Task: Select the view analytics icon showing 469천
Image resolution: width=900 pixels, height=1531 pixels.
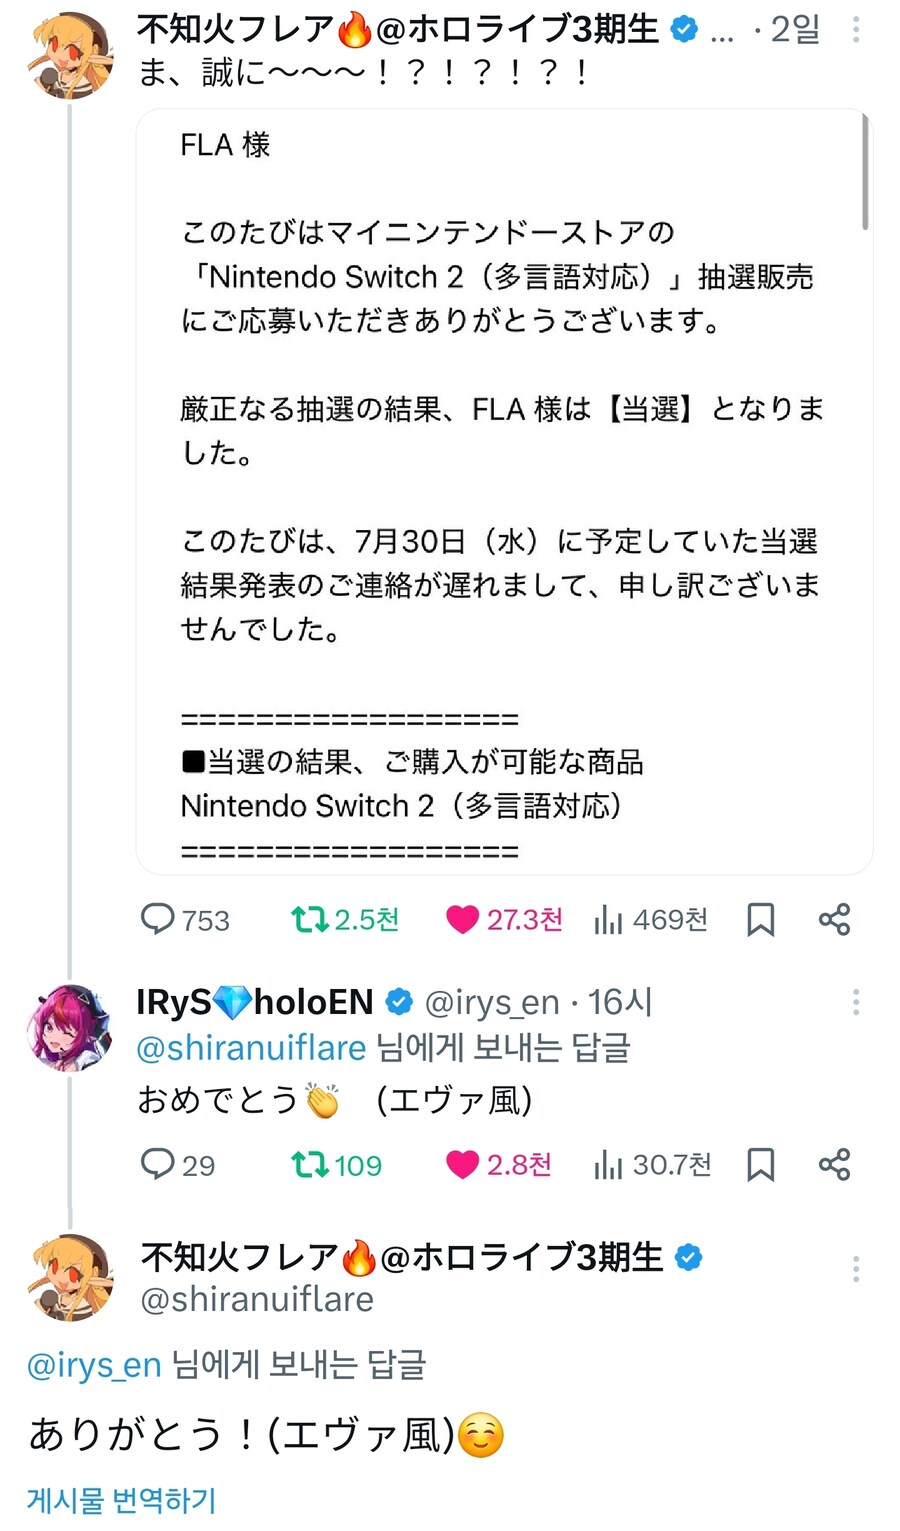Action: pos(608,919)
